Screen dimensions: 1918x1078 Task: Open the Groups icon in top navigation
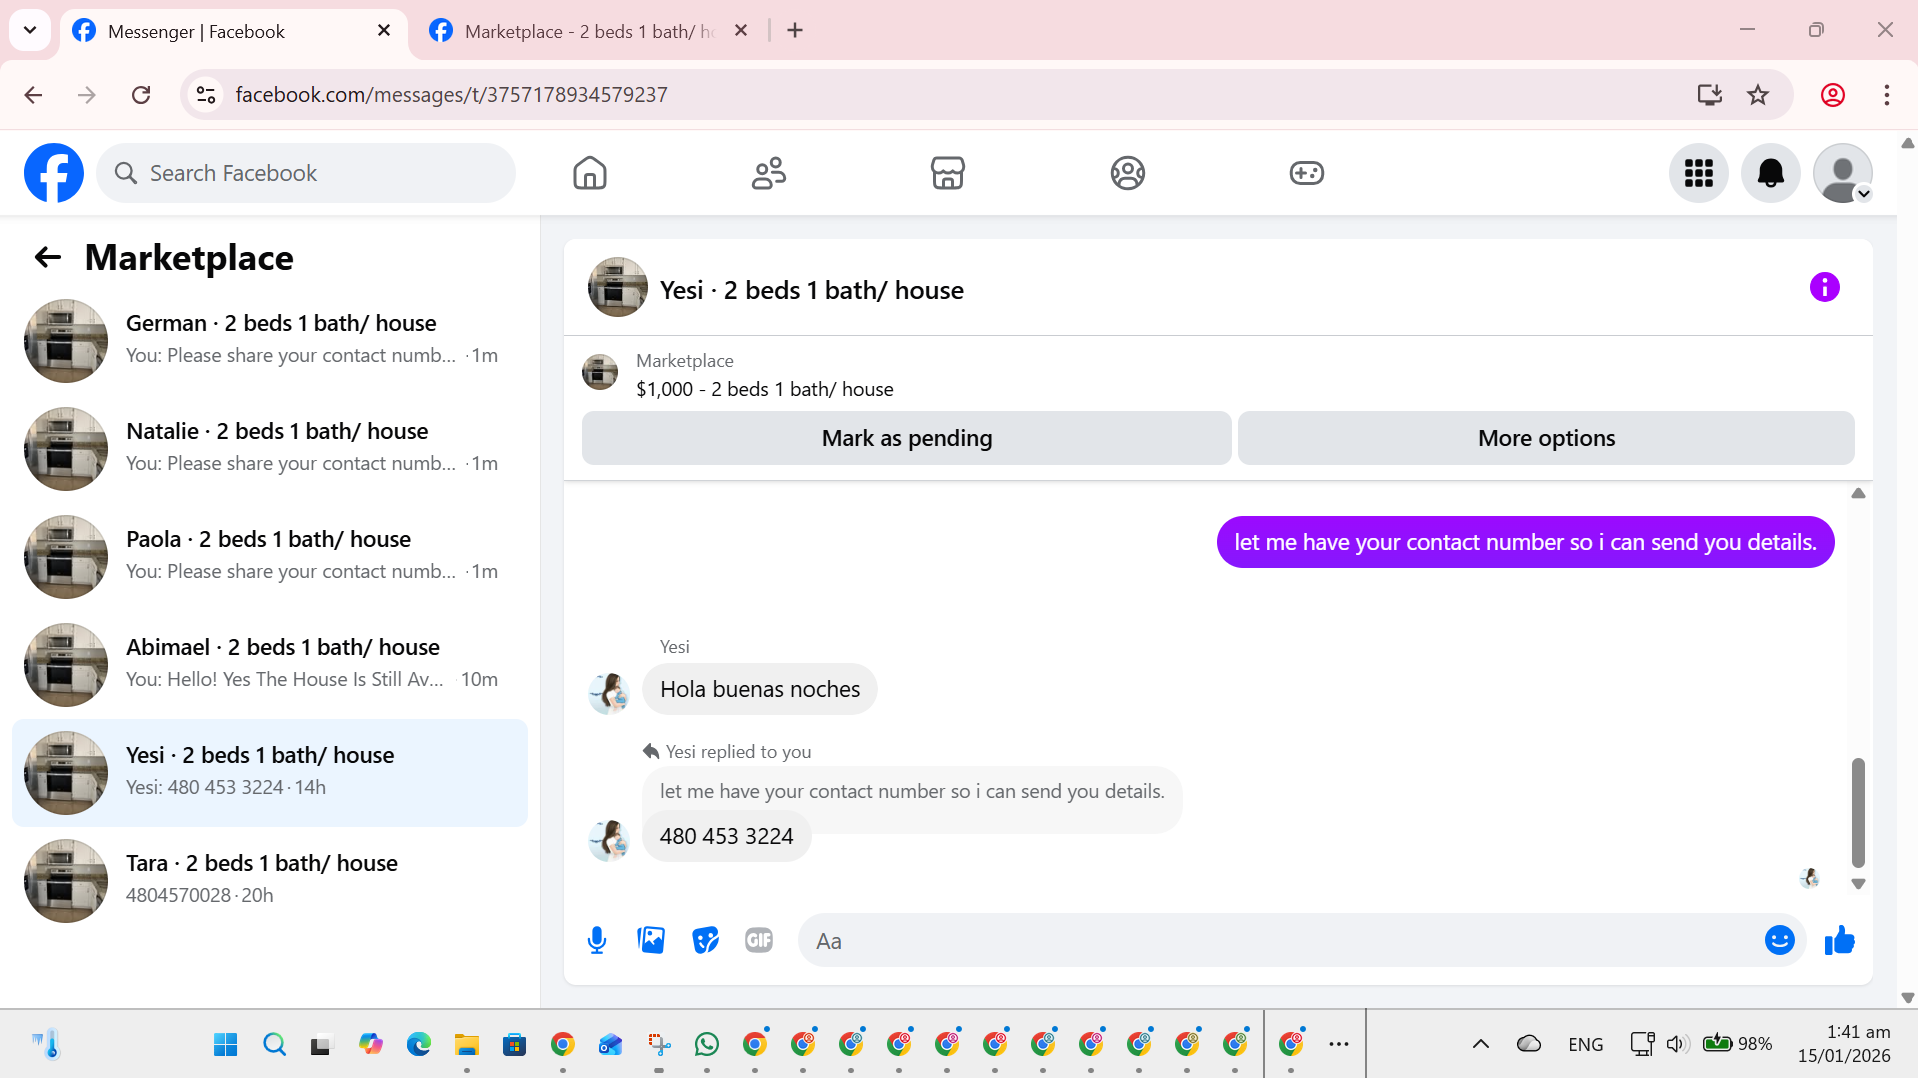[x=1127, y=173]
